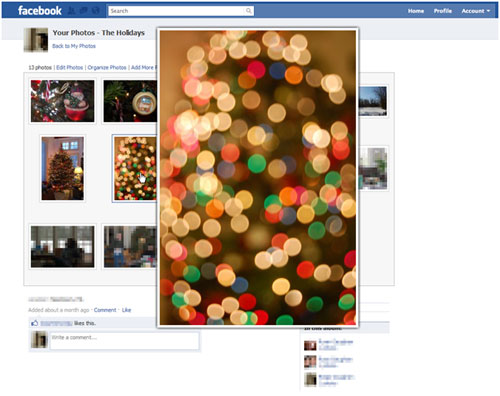Open the Organize Photos link
Image resolution: width=500 pixels, height=396 pixels.
coord(107,67)
